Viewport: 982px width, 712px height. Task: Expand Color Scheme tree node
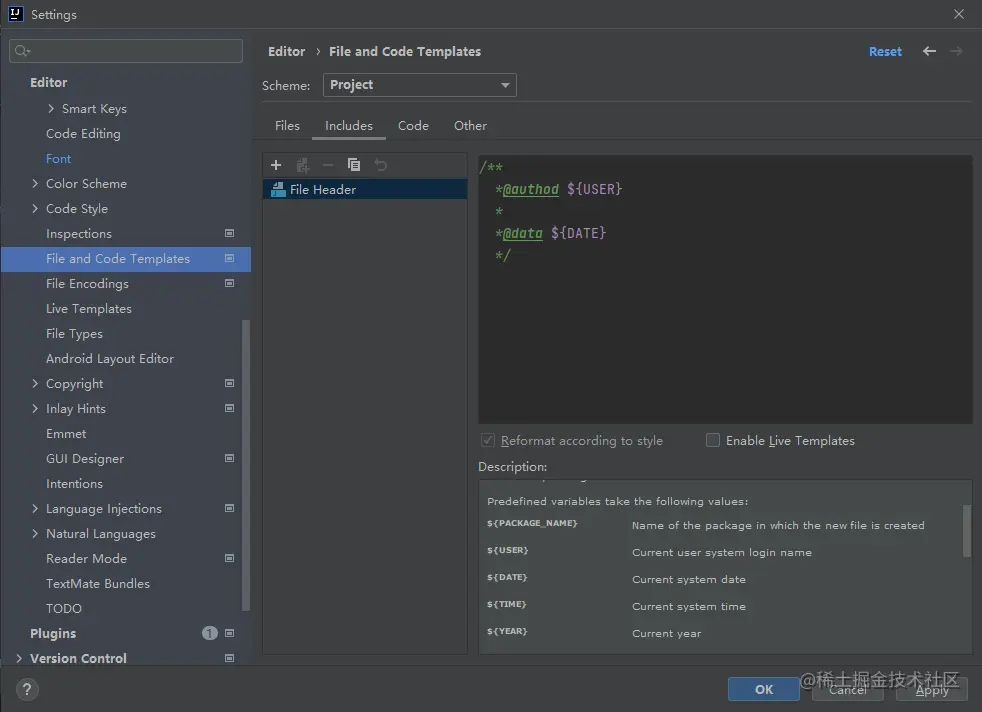pos(35,183)
